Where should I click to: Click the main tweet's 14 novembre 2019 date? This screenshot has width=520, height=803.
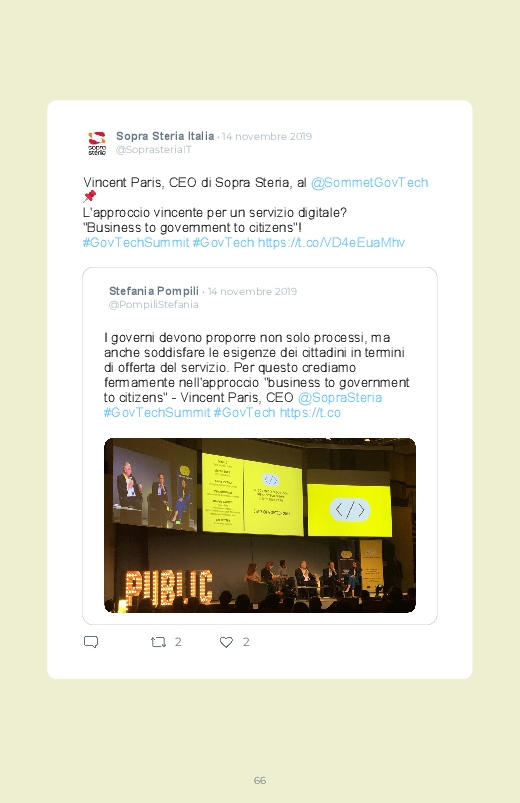tap(267, 136)
